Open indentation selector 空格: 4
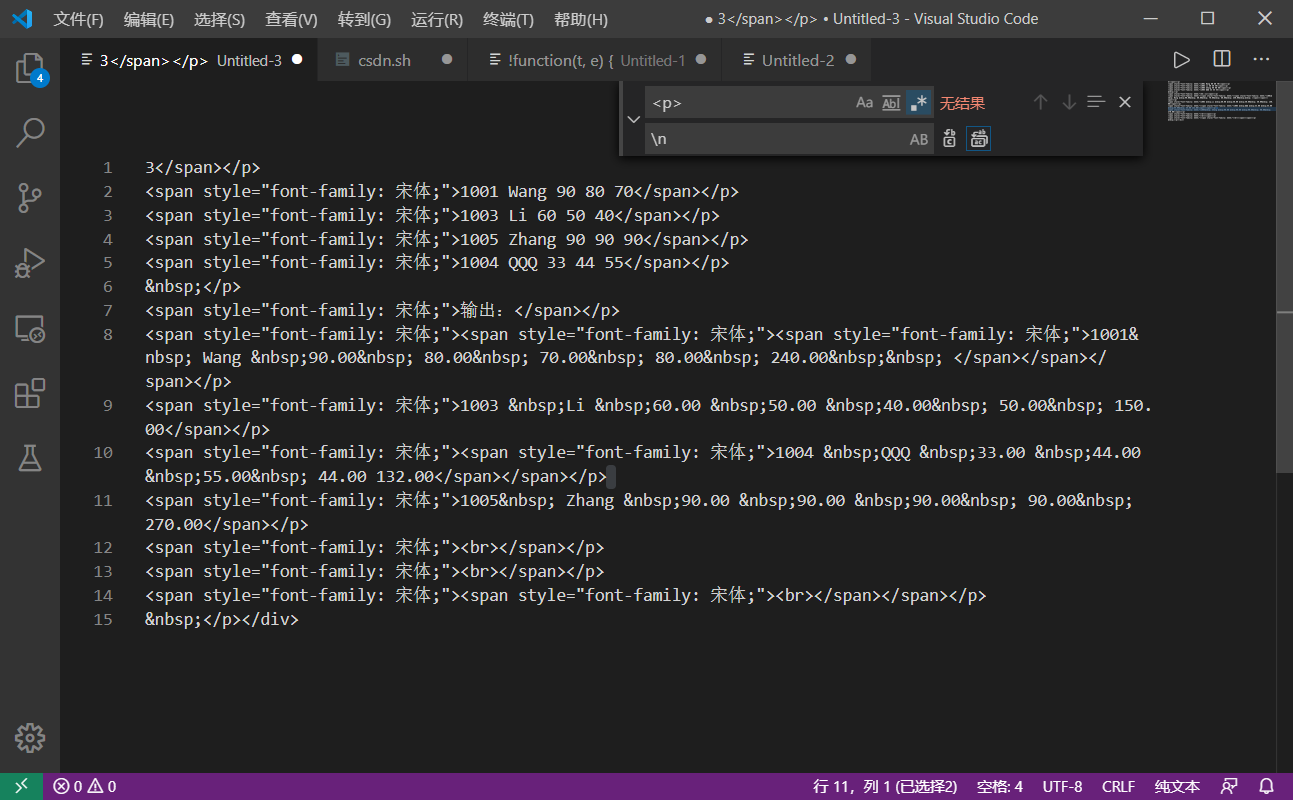The width and height of the screenshot is (1293, 800). [1000, 786]
